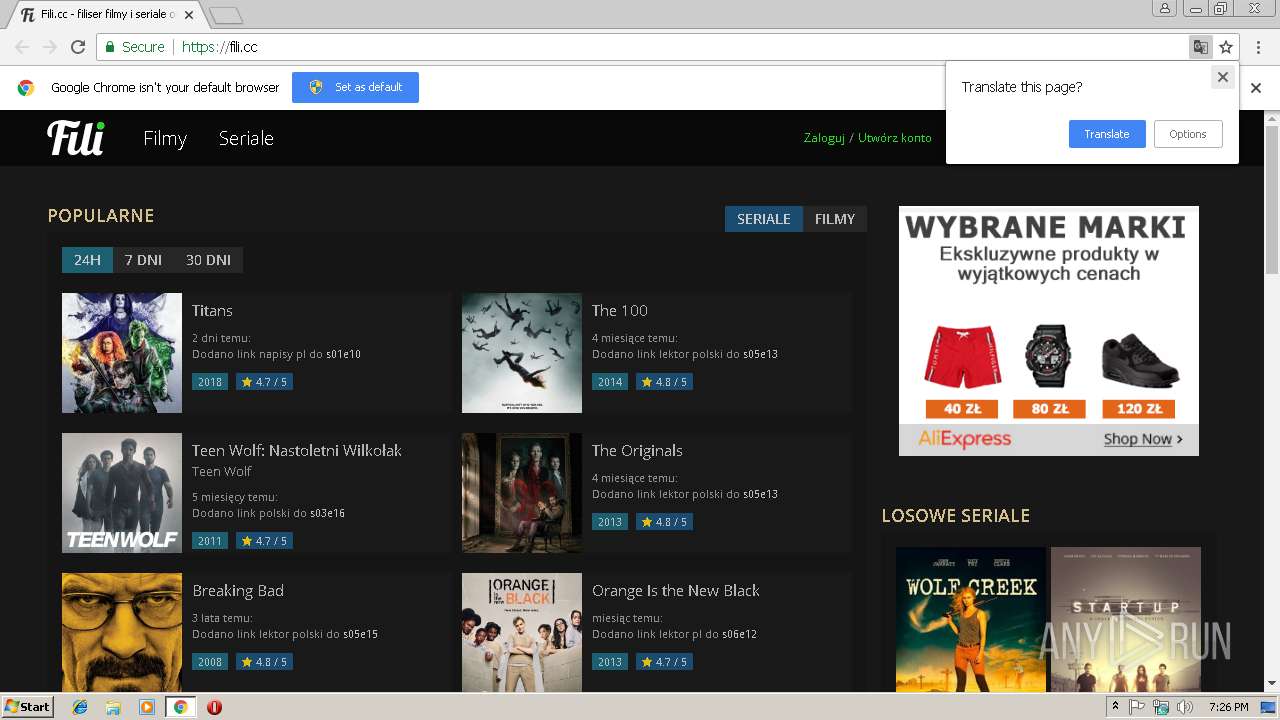This screenshot has width=1280, height=720.
Task: Click the Fili logo
Action: pyautogui.click(x=75, y=138)
